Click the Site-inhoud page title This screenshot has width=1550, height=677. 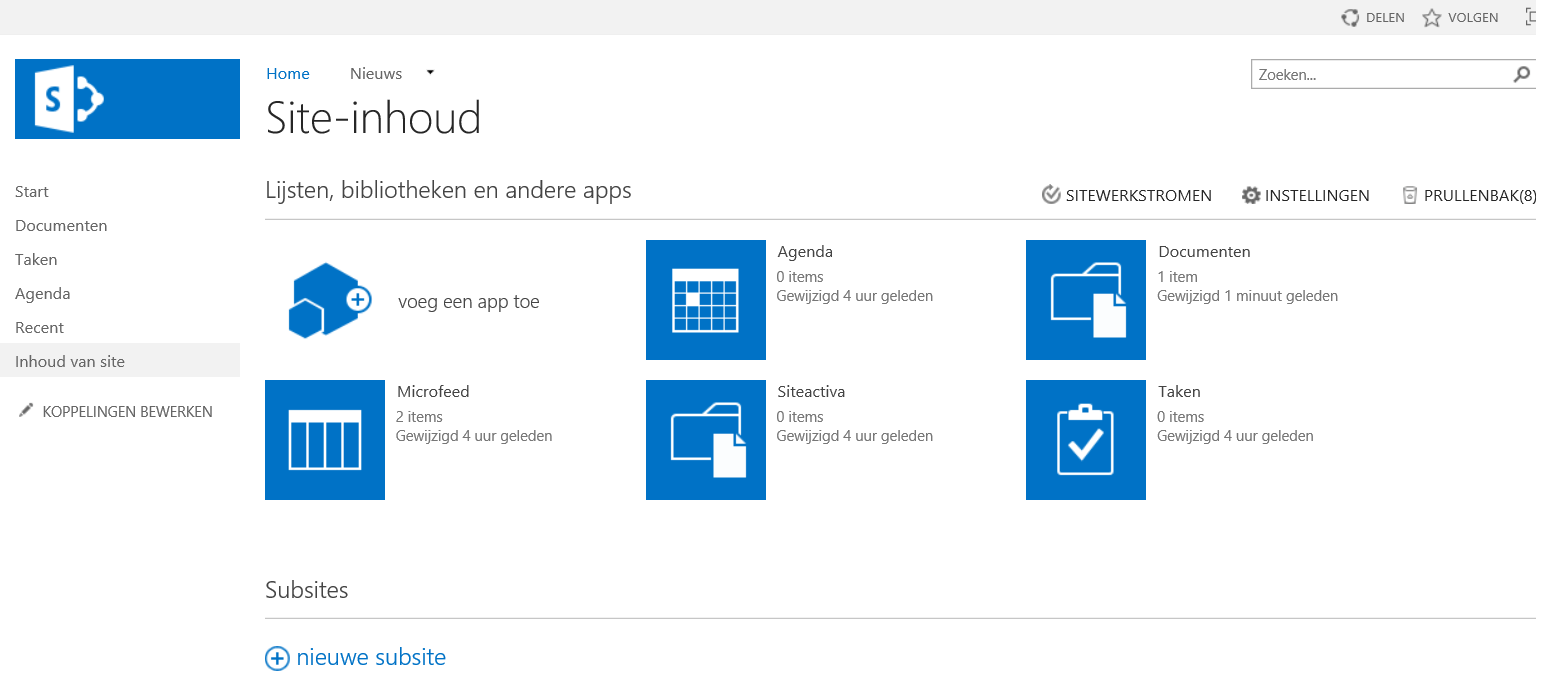tap(373, 118)
